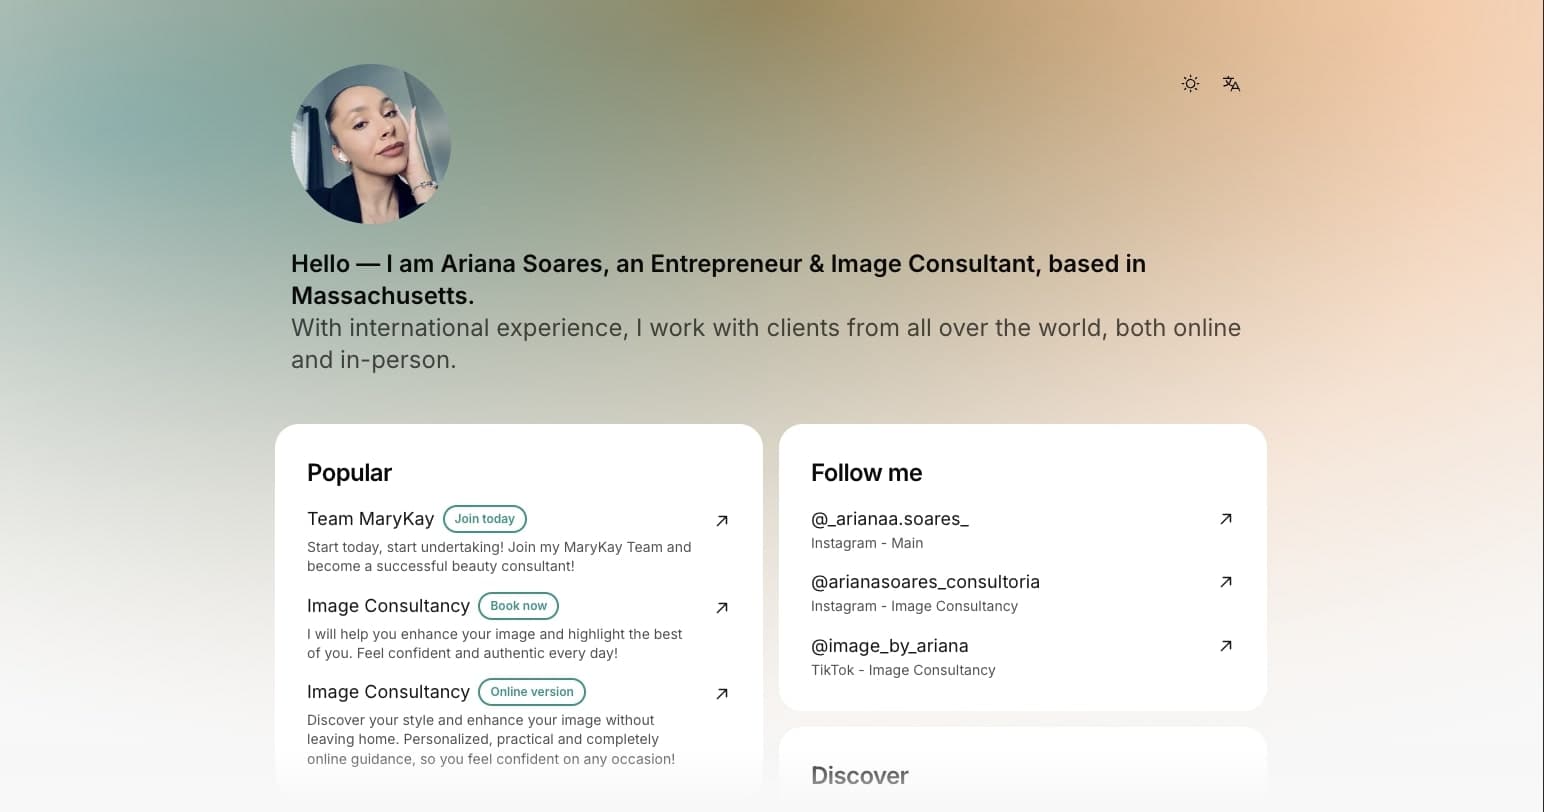The width and height of the screenshot is (1544, 812).
Task: Switch page language using the translate toggle
Action: click(1230, 84)
